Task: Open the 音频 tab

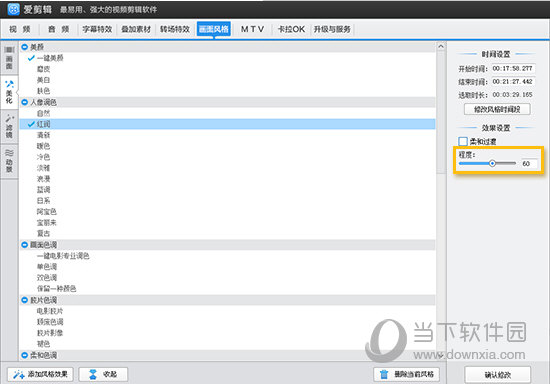Action: coord(58,29)
